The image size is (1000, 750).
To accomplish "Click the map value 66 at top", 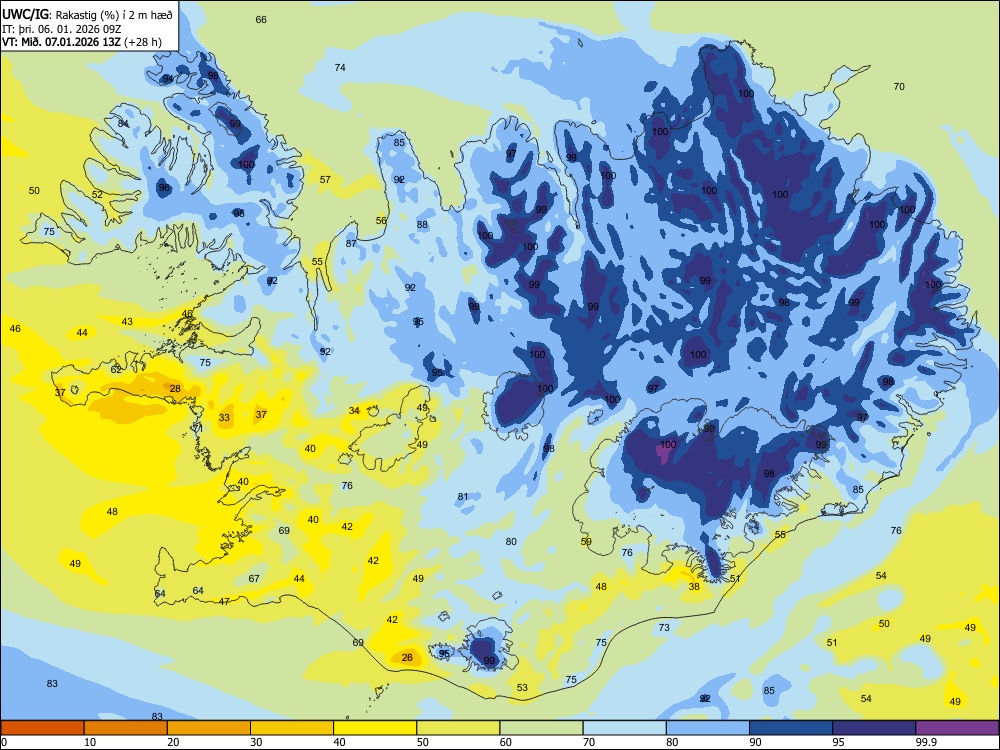I will click(261, 19).
